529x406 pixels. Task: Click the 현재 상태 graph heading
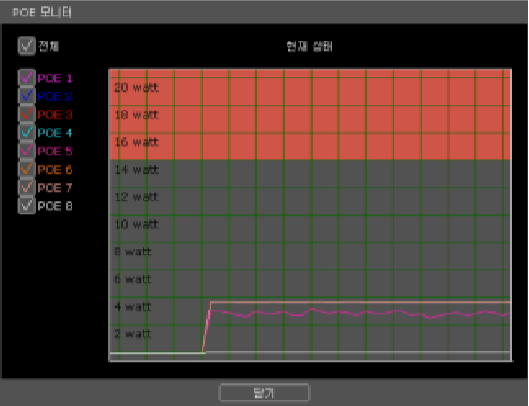309,46
